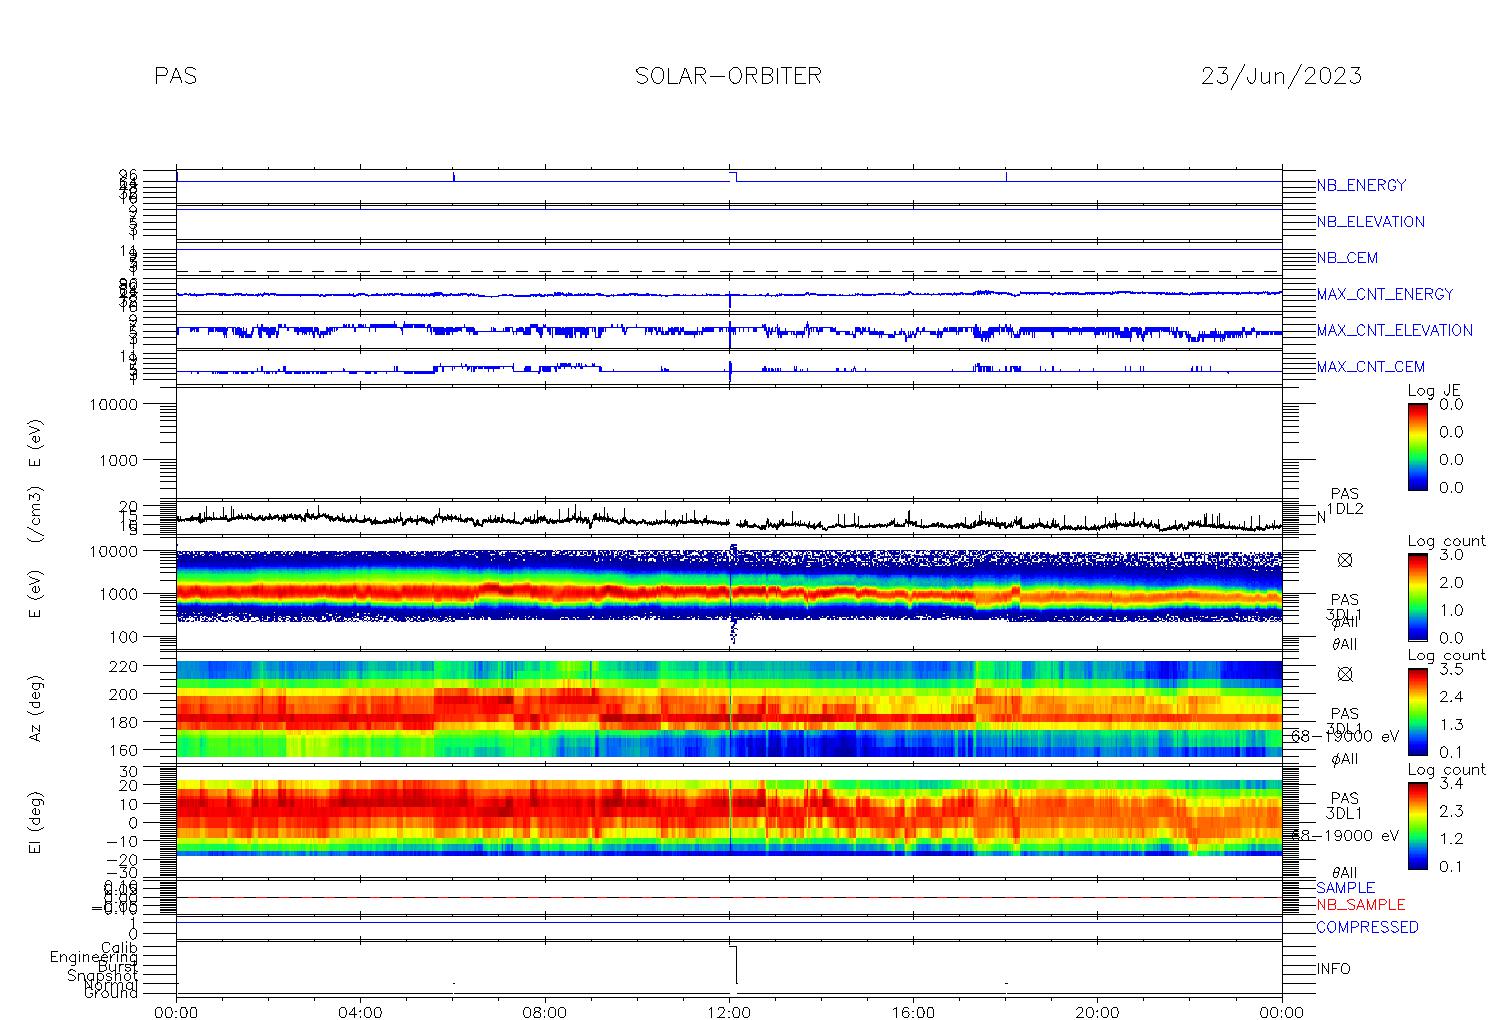The height and width of the screenshot is (1020, 1512).
Task: Click the Calib mode label on the INFO axis
Action: tap(119, 948)
